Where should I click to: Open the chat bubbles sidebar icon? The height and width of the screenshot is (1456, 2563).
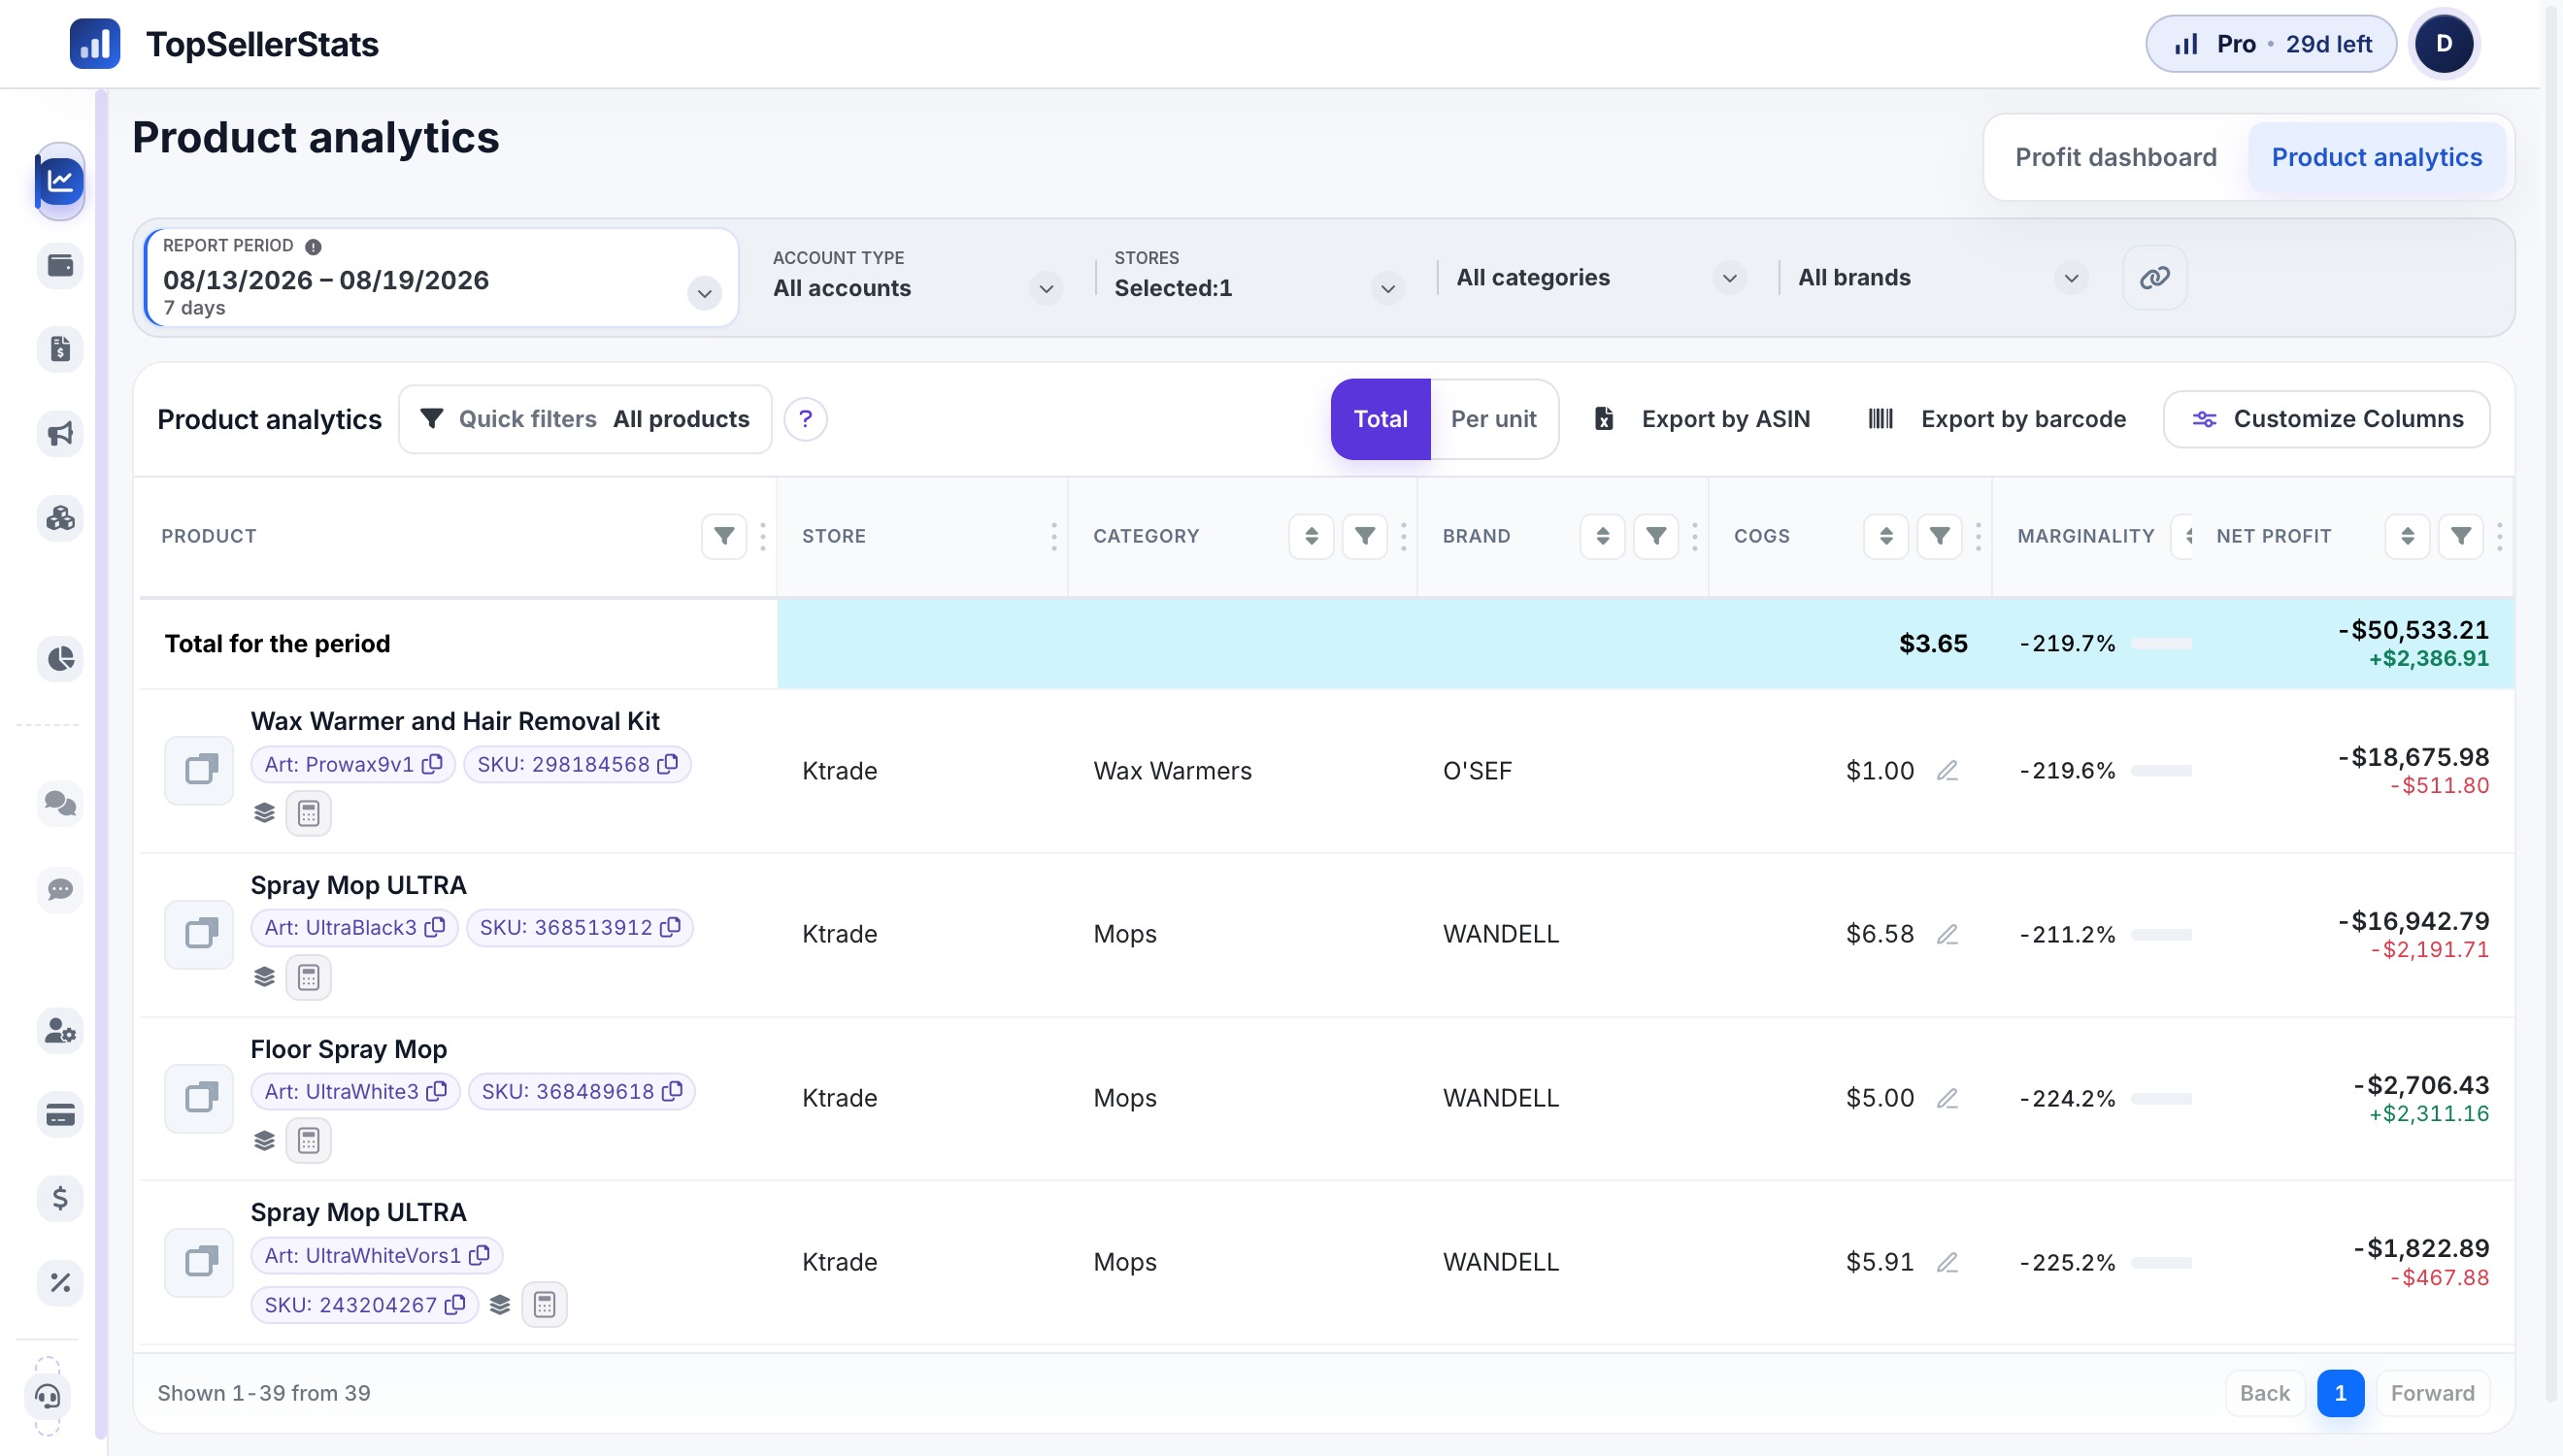coord(60,803)
